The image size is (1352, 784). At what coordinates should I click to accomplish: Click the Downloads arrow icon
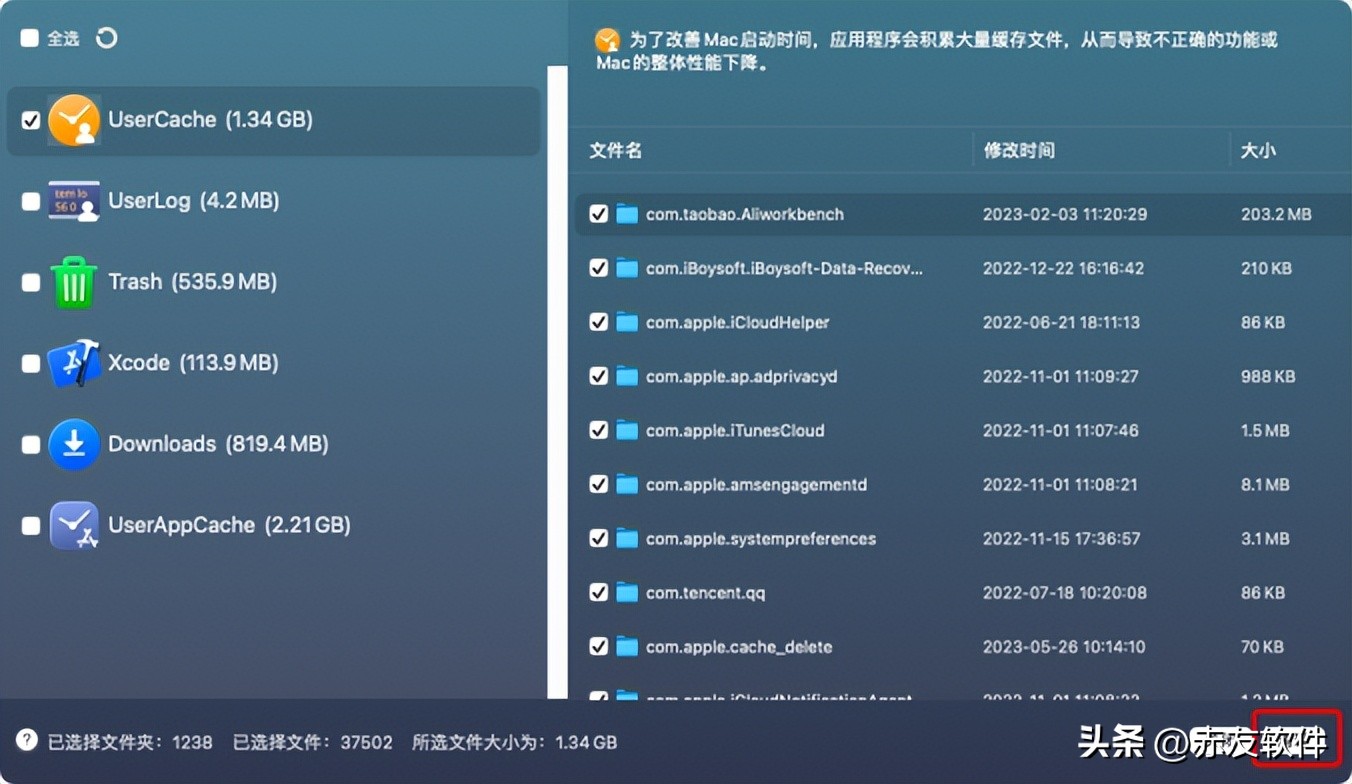point(73,443)
